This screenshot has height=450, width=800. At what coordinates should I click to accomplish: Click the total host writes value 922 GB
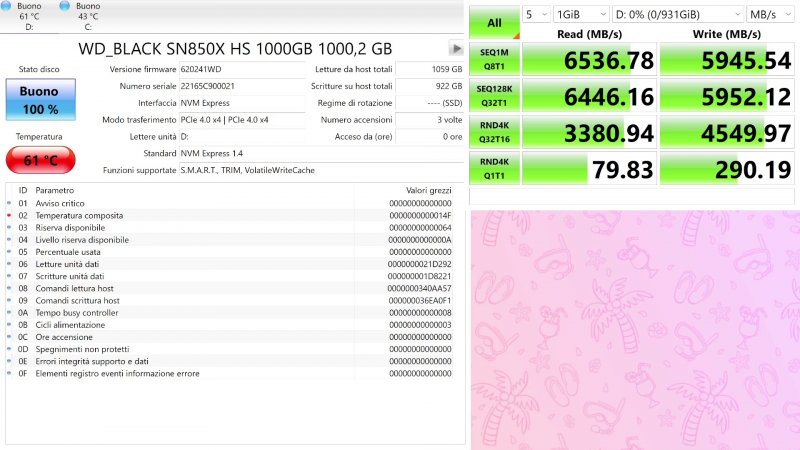(429, 86)
